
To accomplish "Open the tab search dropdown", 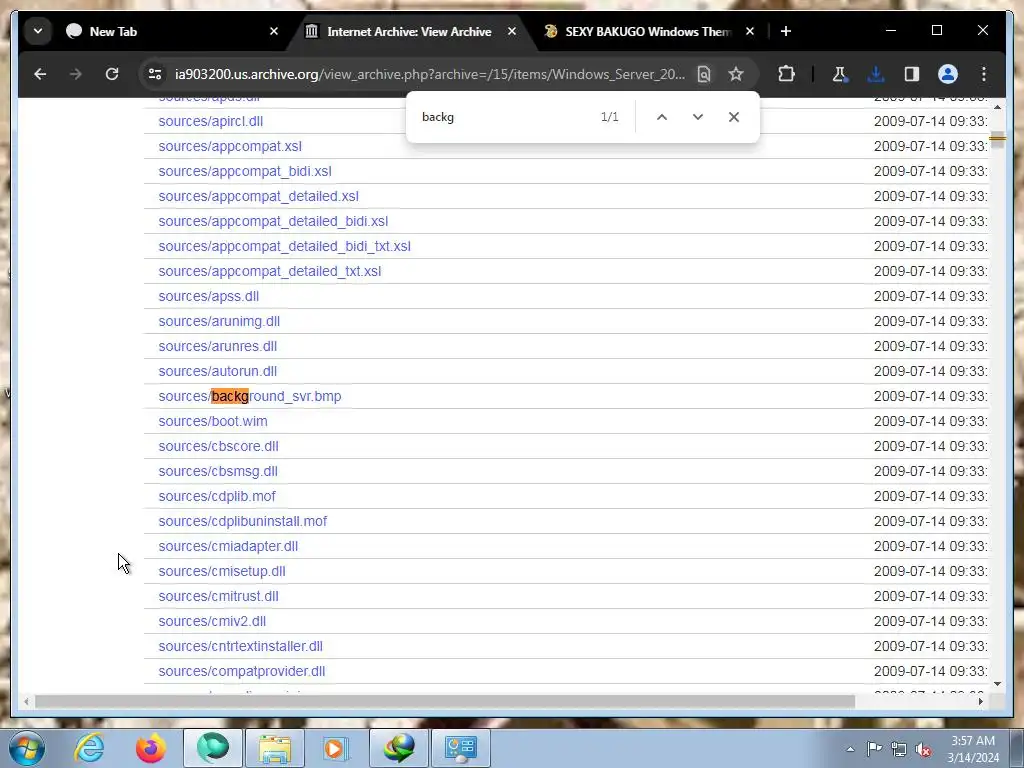I will pos(38,31).
